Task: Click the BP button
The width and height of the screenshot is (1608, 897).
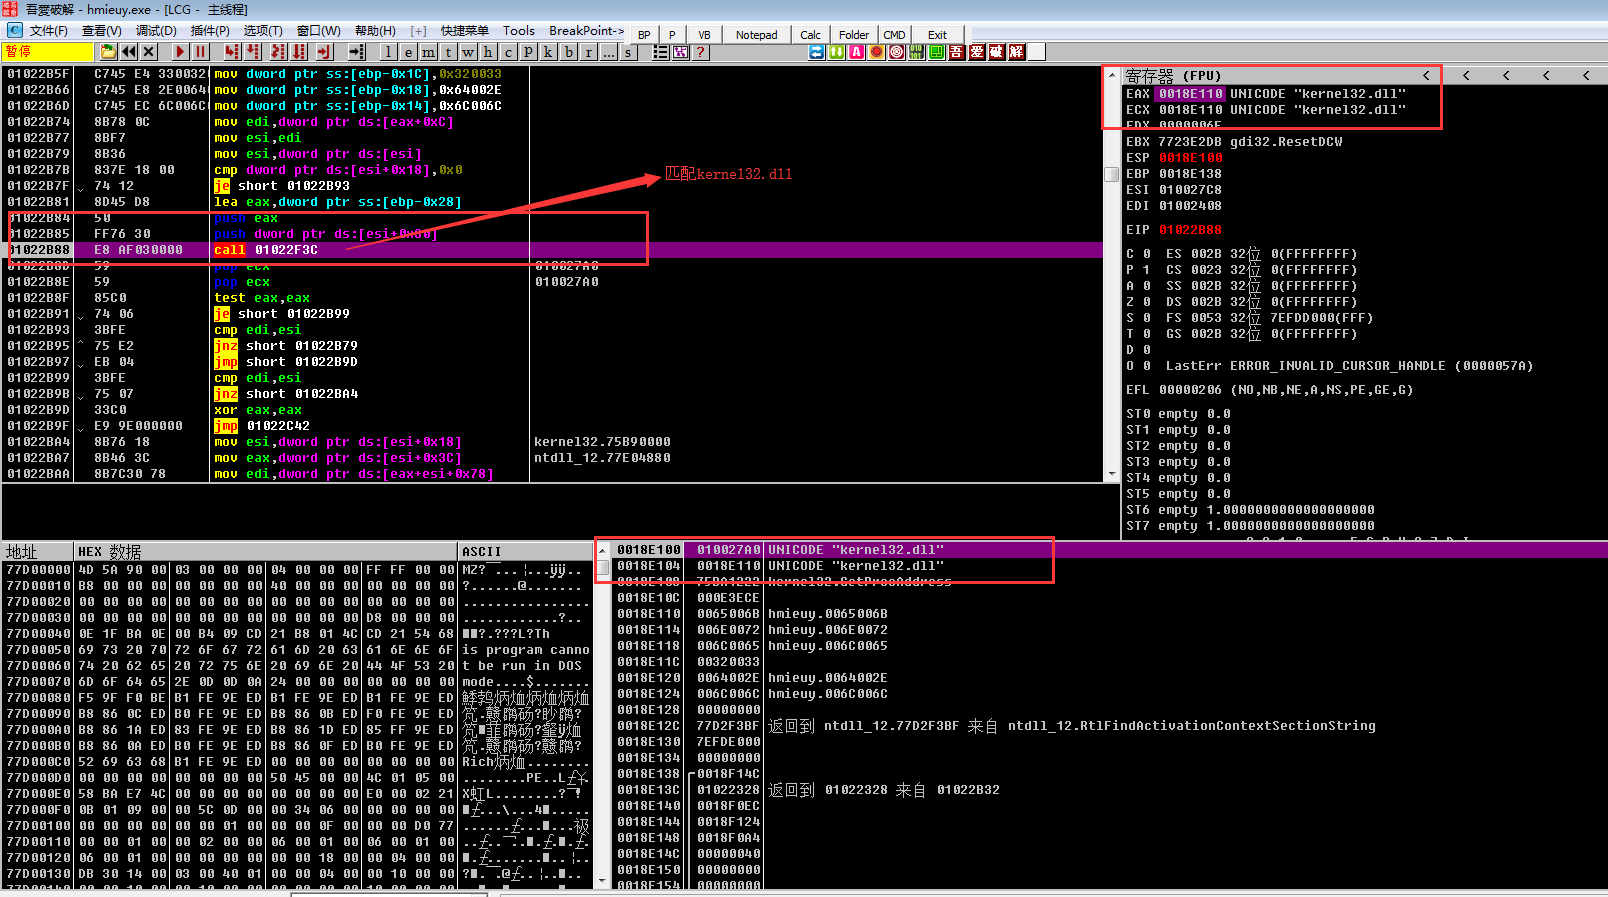Action: tap(644, 34)
